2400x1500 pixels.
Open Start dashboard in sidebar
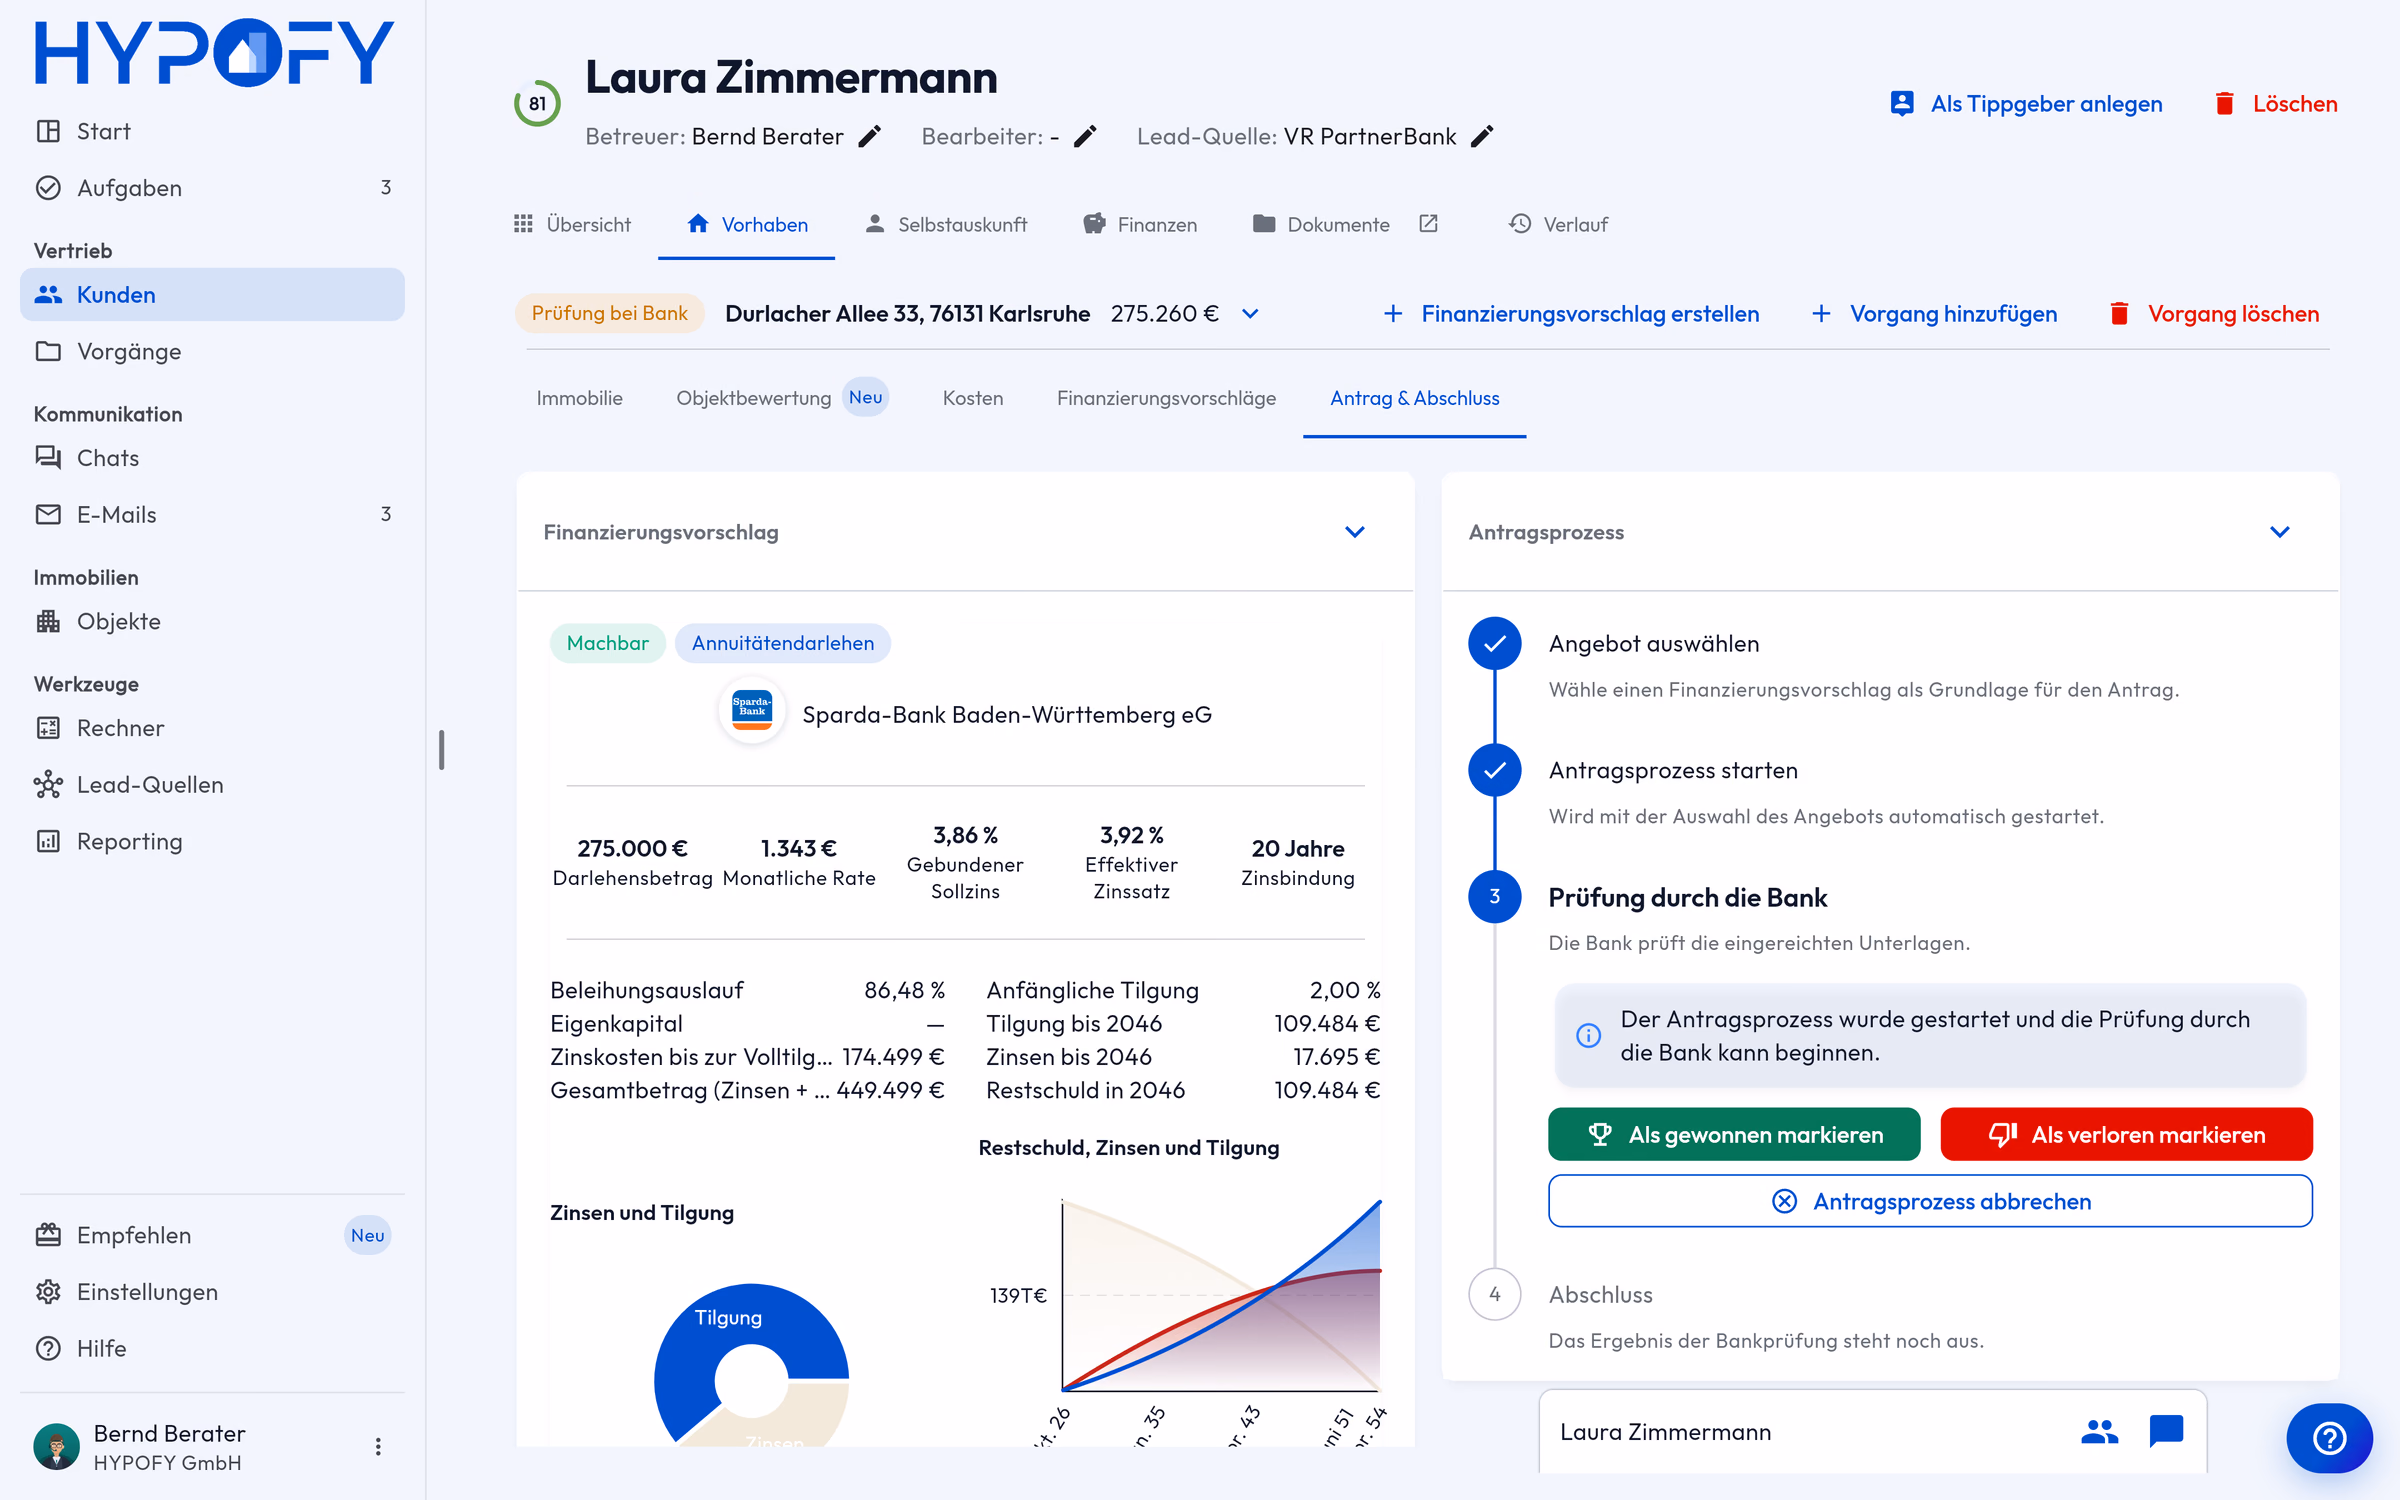click(212, 131)
